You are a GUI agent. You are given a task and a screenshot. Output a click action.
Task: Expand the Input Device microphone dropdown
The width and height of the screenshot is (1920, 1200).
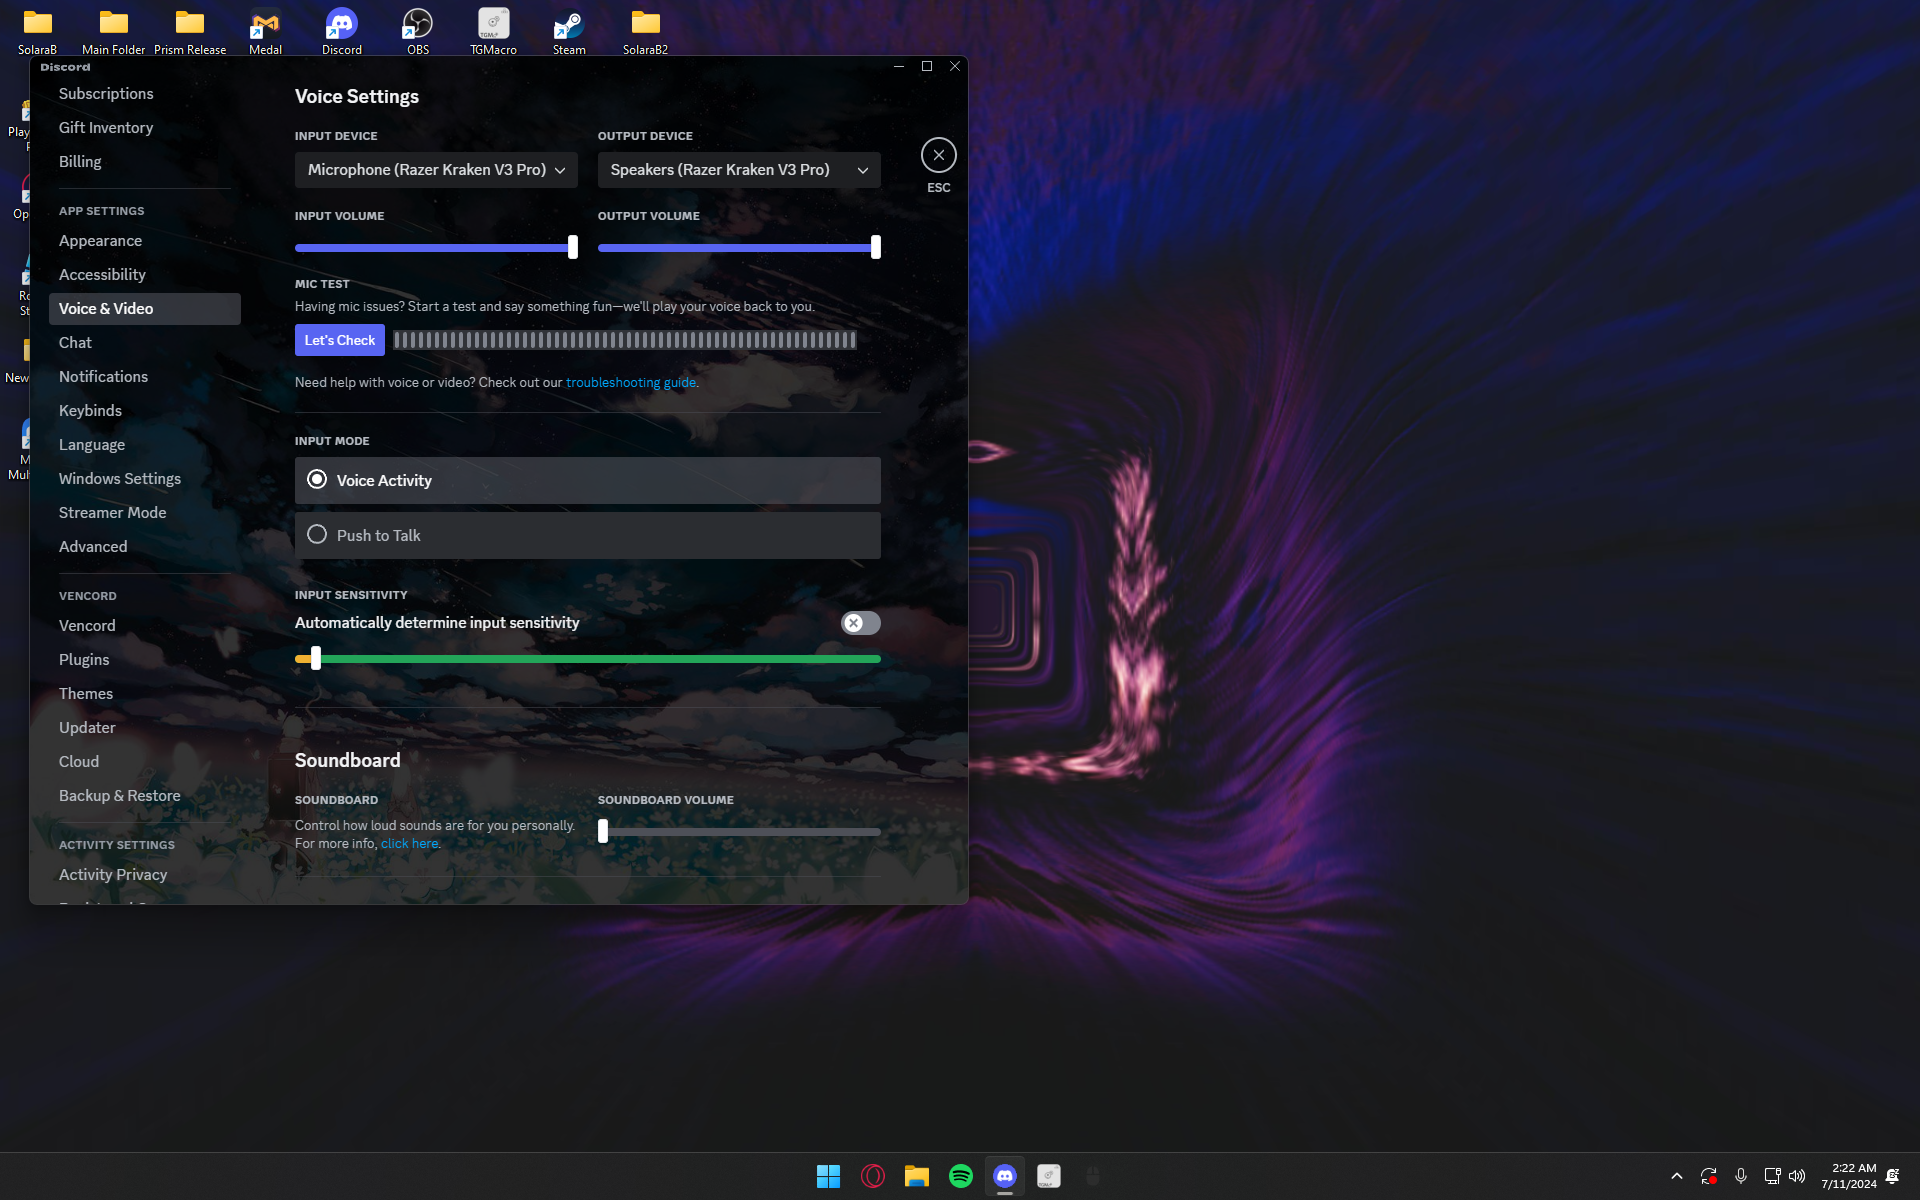436,170
